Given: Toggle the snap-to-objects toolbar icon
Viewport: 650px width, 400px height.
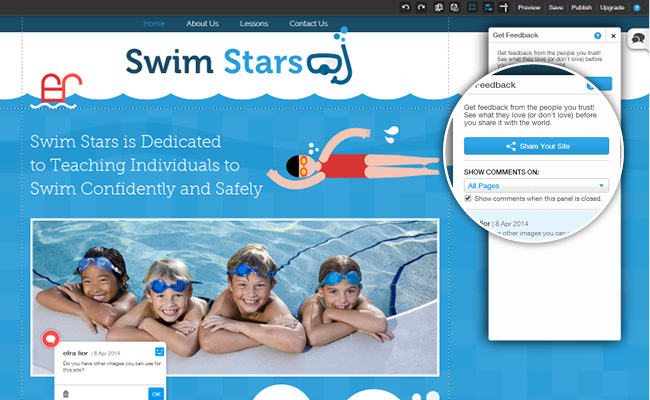Looking at the screenshot, I should [x=488, y=7].
